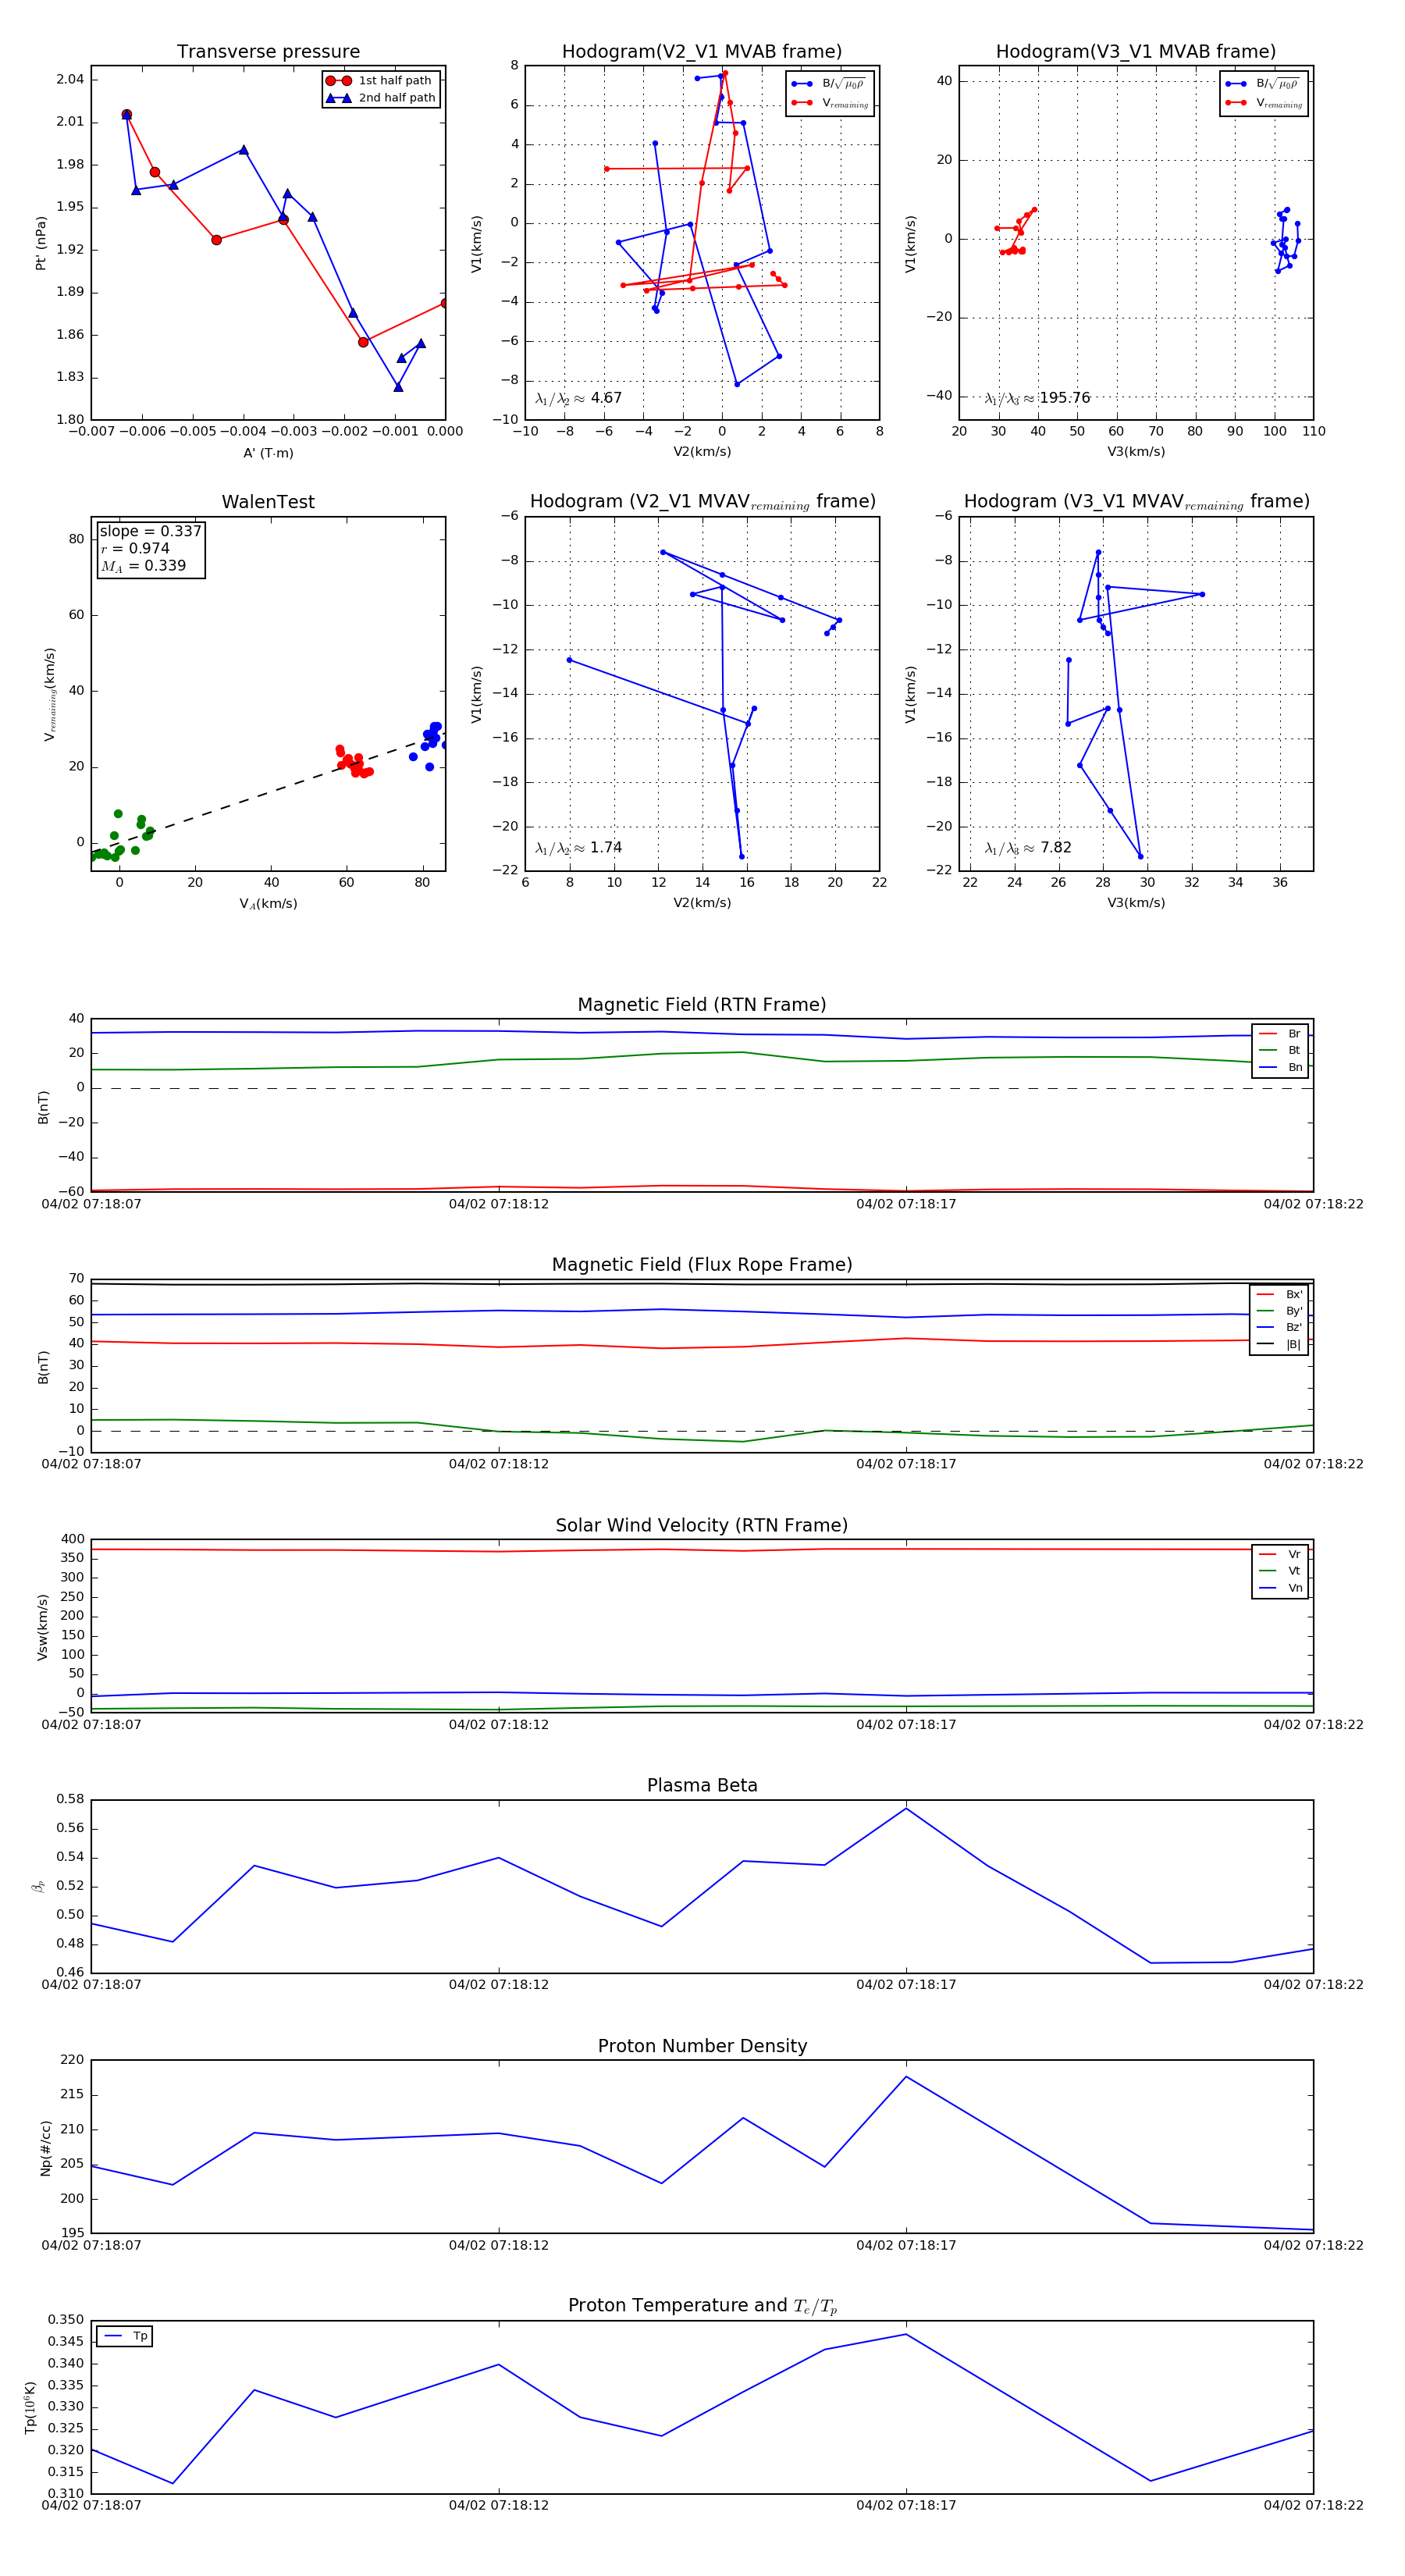
Task: Click the "Hodogram (V3_V1 MVAV remaining frame)" title
Action: pyautogui.click(x=1136, y=502)
